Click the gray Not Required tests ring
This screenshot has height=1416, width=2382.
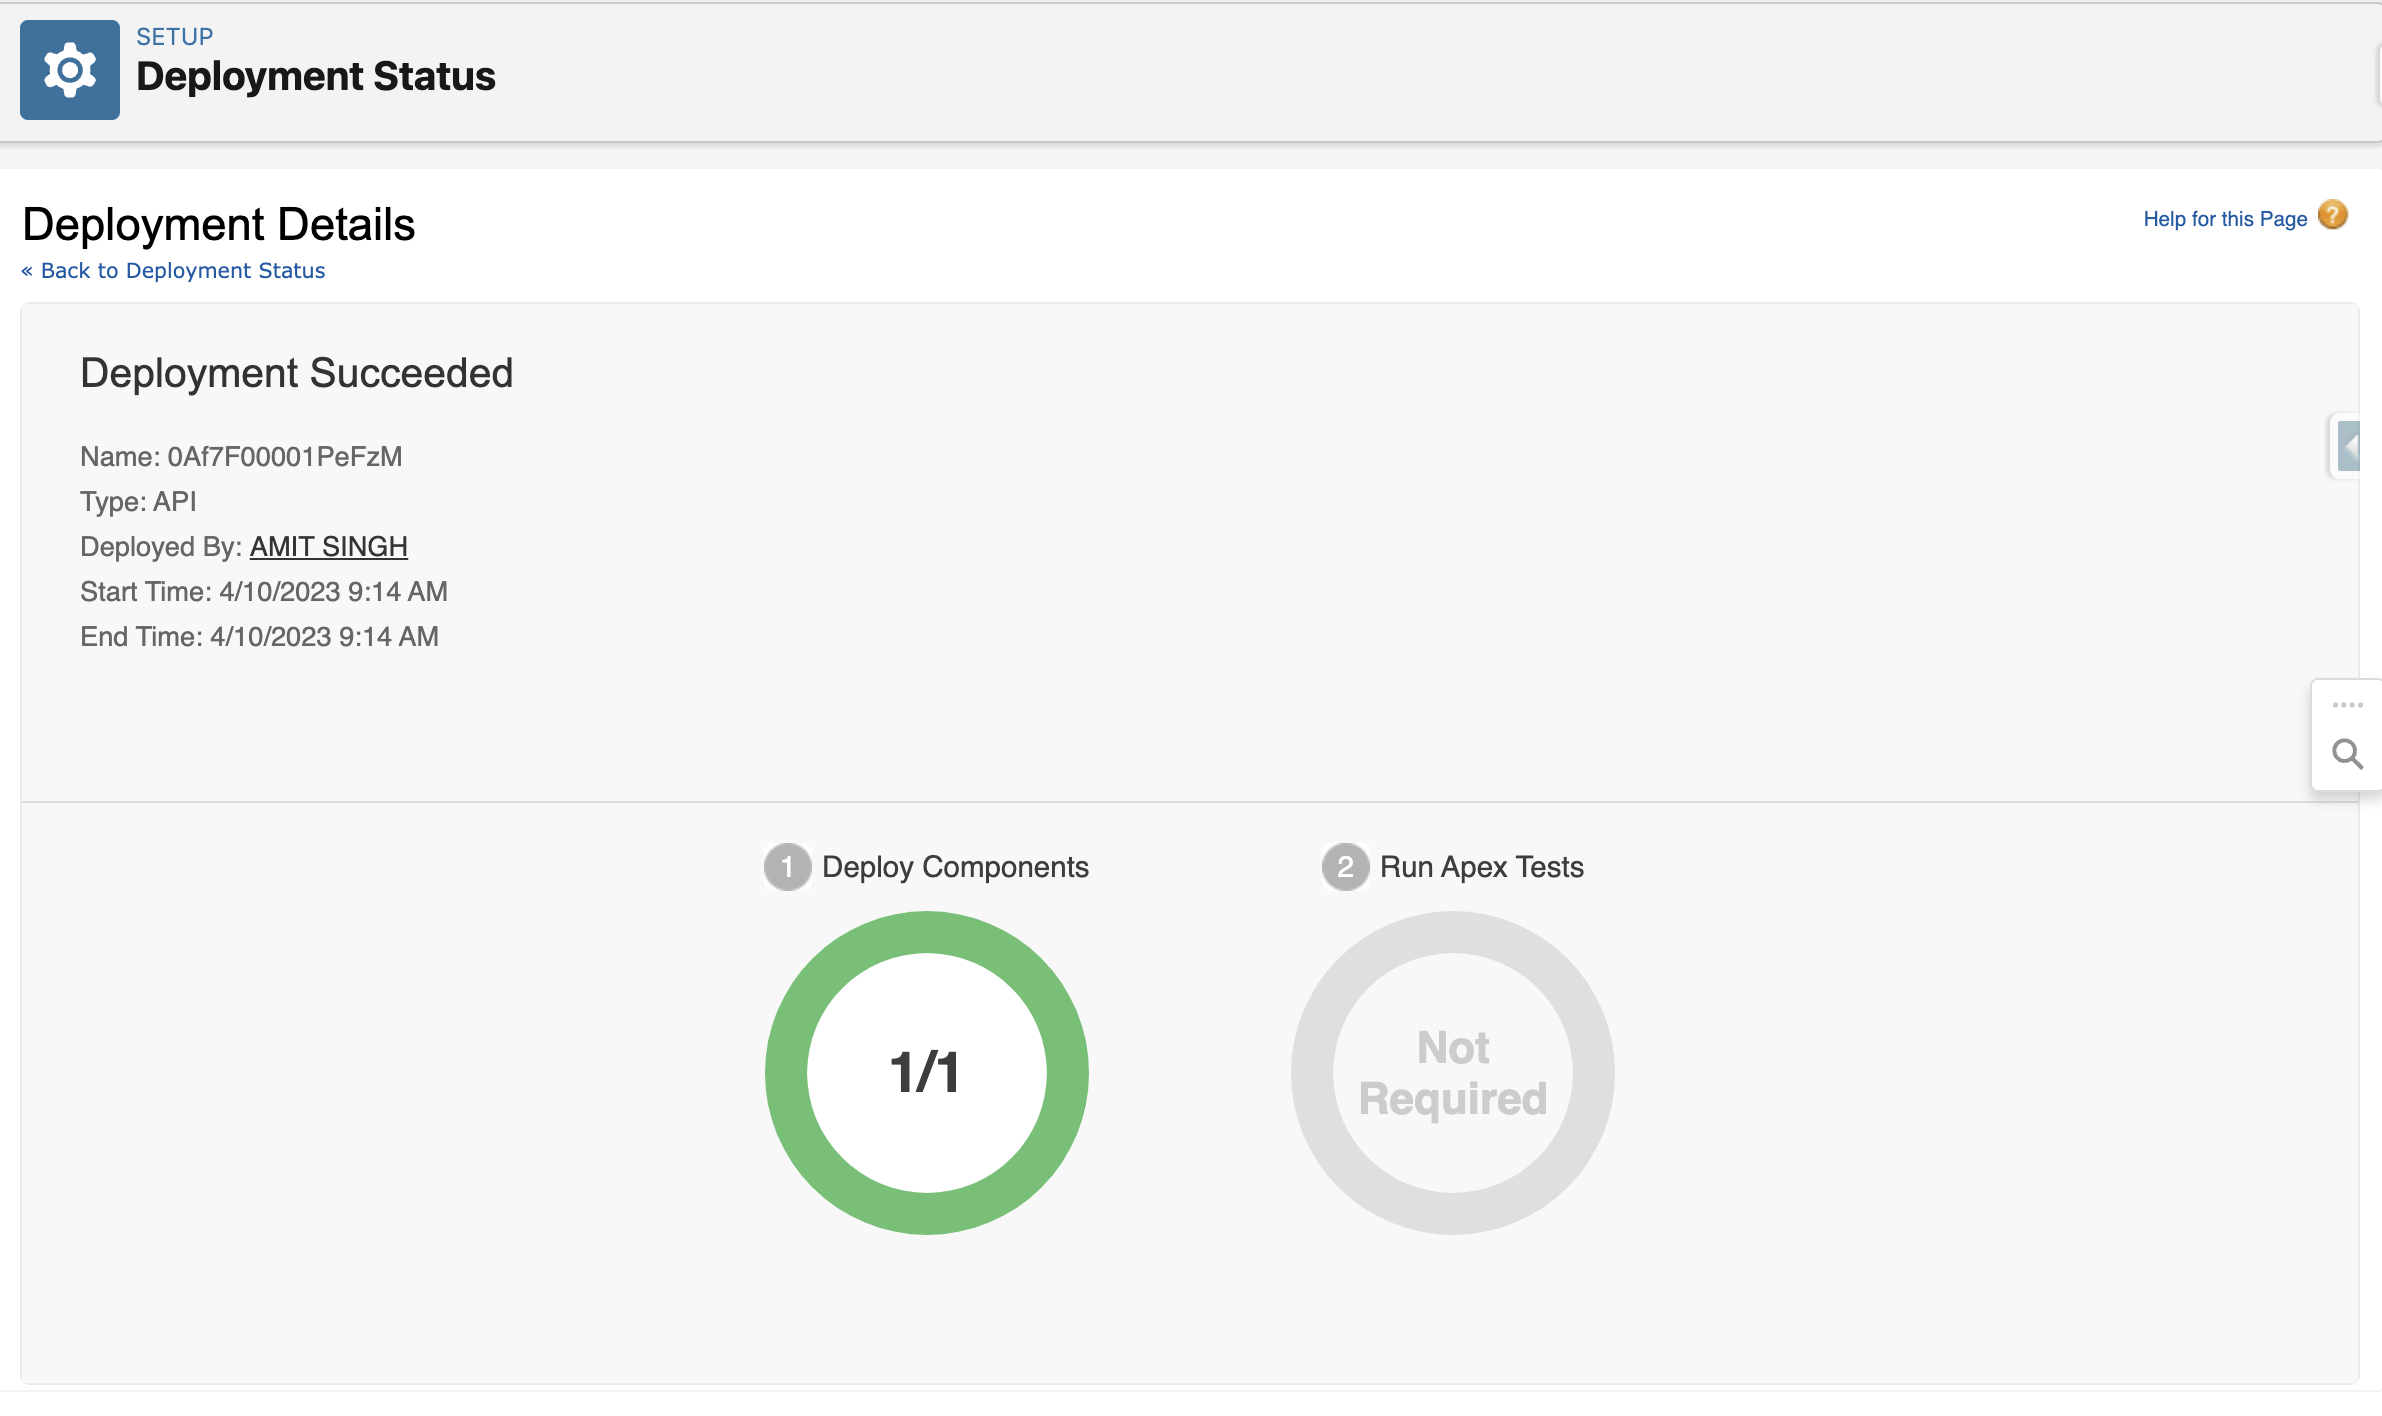(x=1452, y=931)
